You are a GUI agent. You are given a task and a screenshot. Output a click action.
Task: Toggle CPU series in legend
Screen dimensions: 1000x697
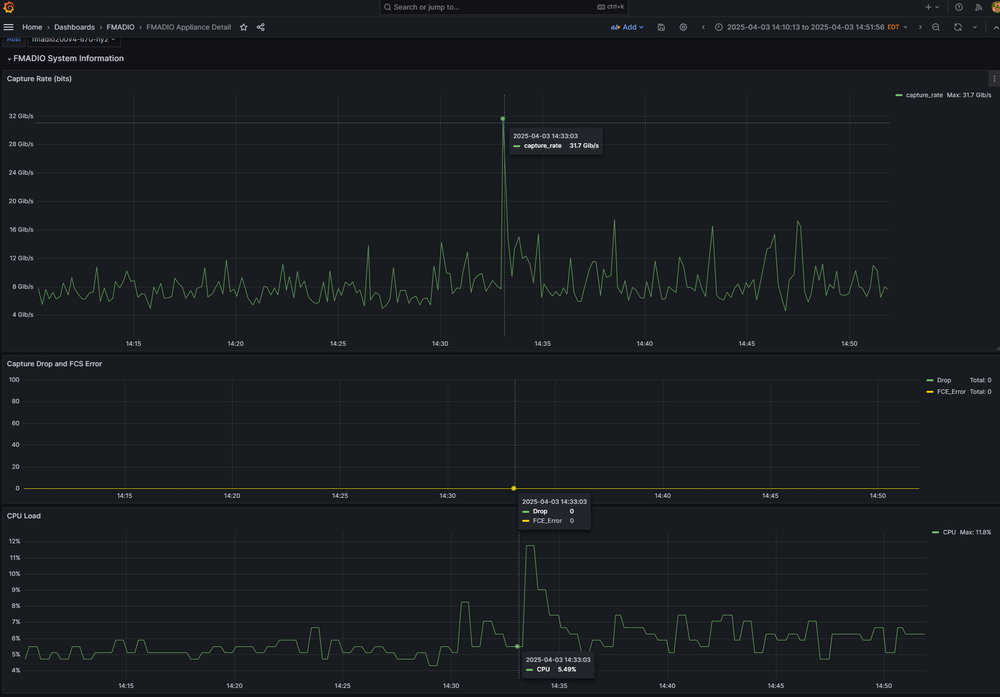coord(949,532)
